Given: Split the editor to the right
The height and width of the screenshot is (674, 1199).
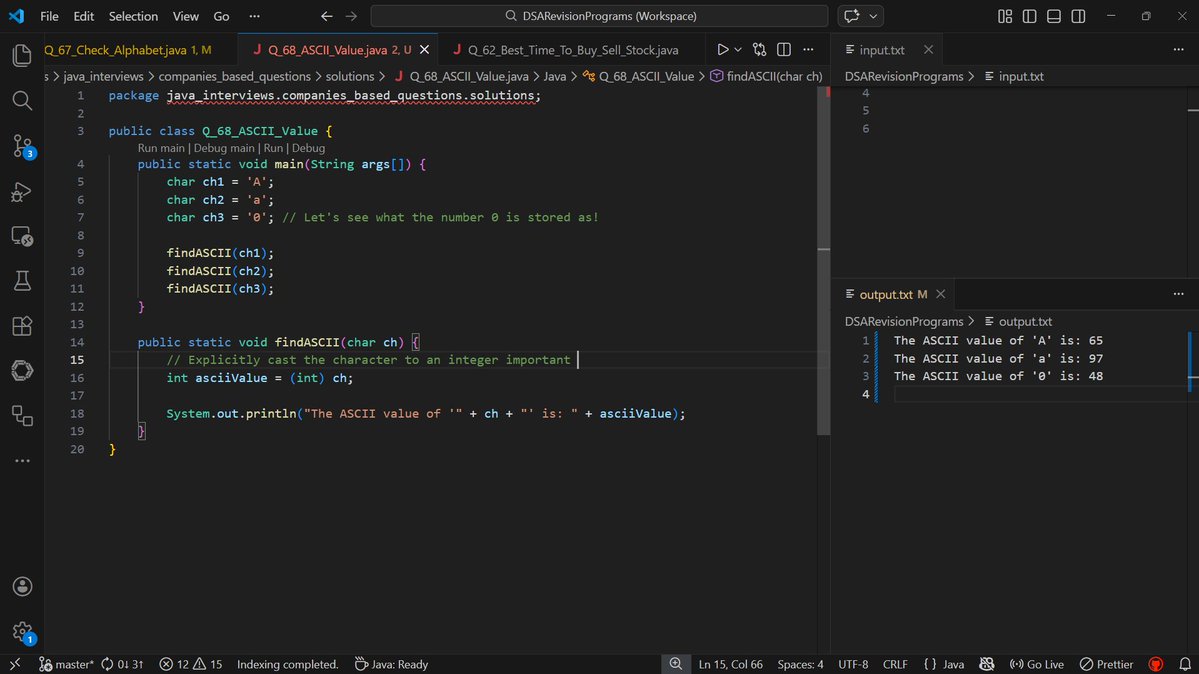Looking at the screenshot, I should (x=784, y=50).
